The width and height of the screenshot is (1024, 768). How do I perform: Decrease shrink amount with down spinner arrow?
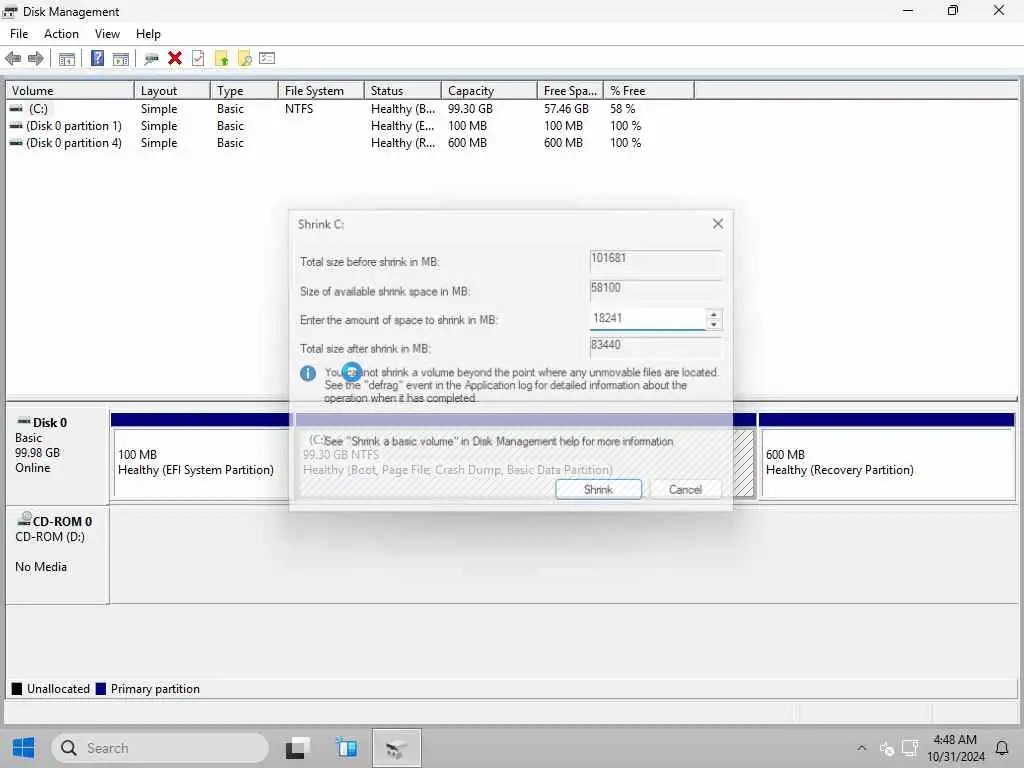714,324
